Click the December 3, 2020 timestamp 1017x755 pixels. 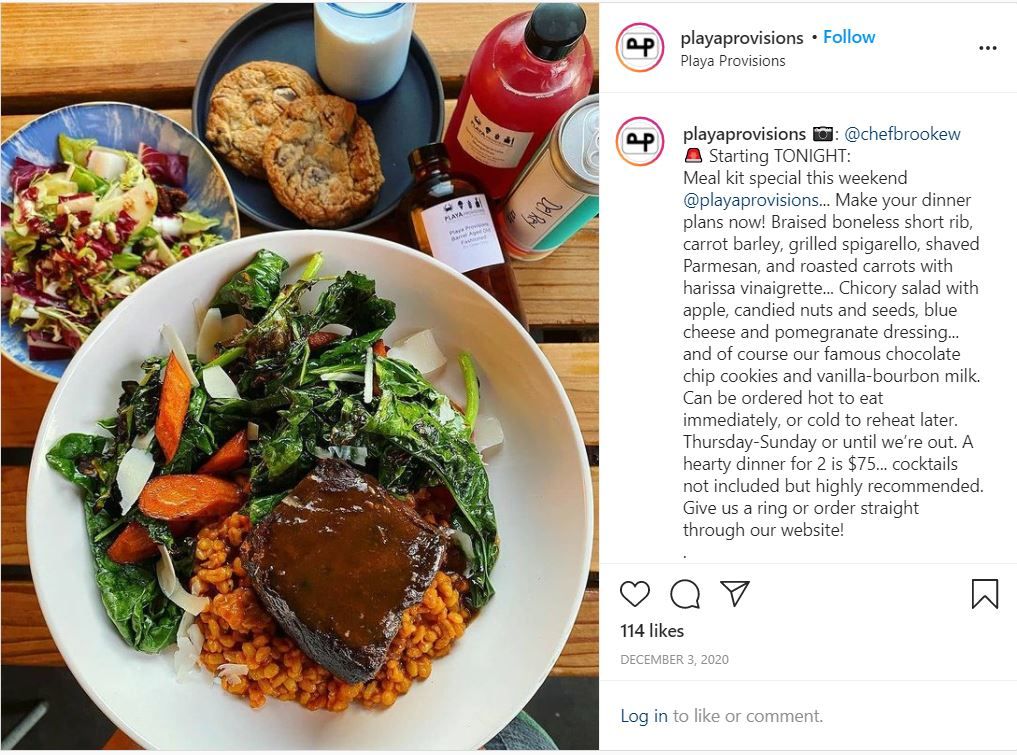click(x=674, y=660)
